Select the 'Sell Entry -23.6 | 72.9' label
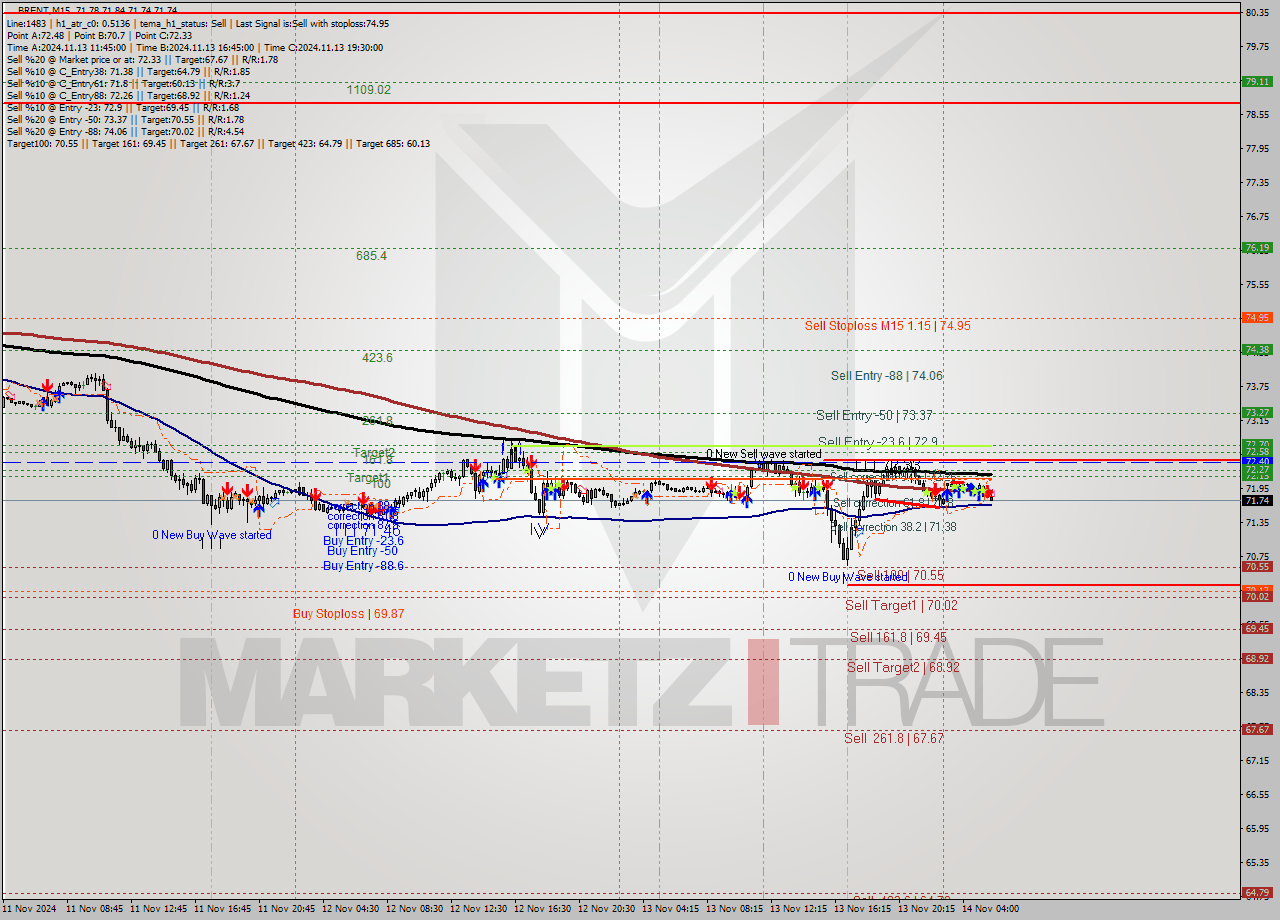The height and width of the screenshot is (920, 1280). click(x=877, y=442)
